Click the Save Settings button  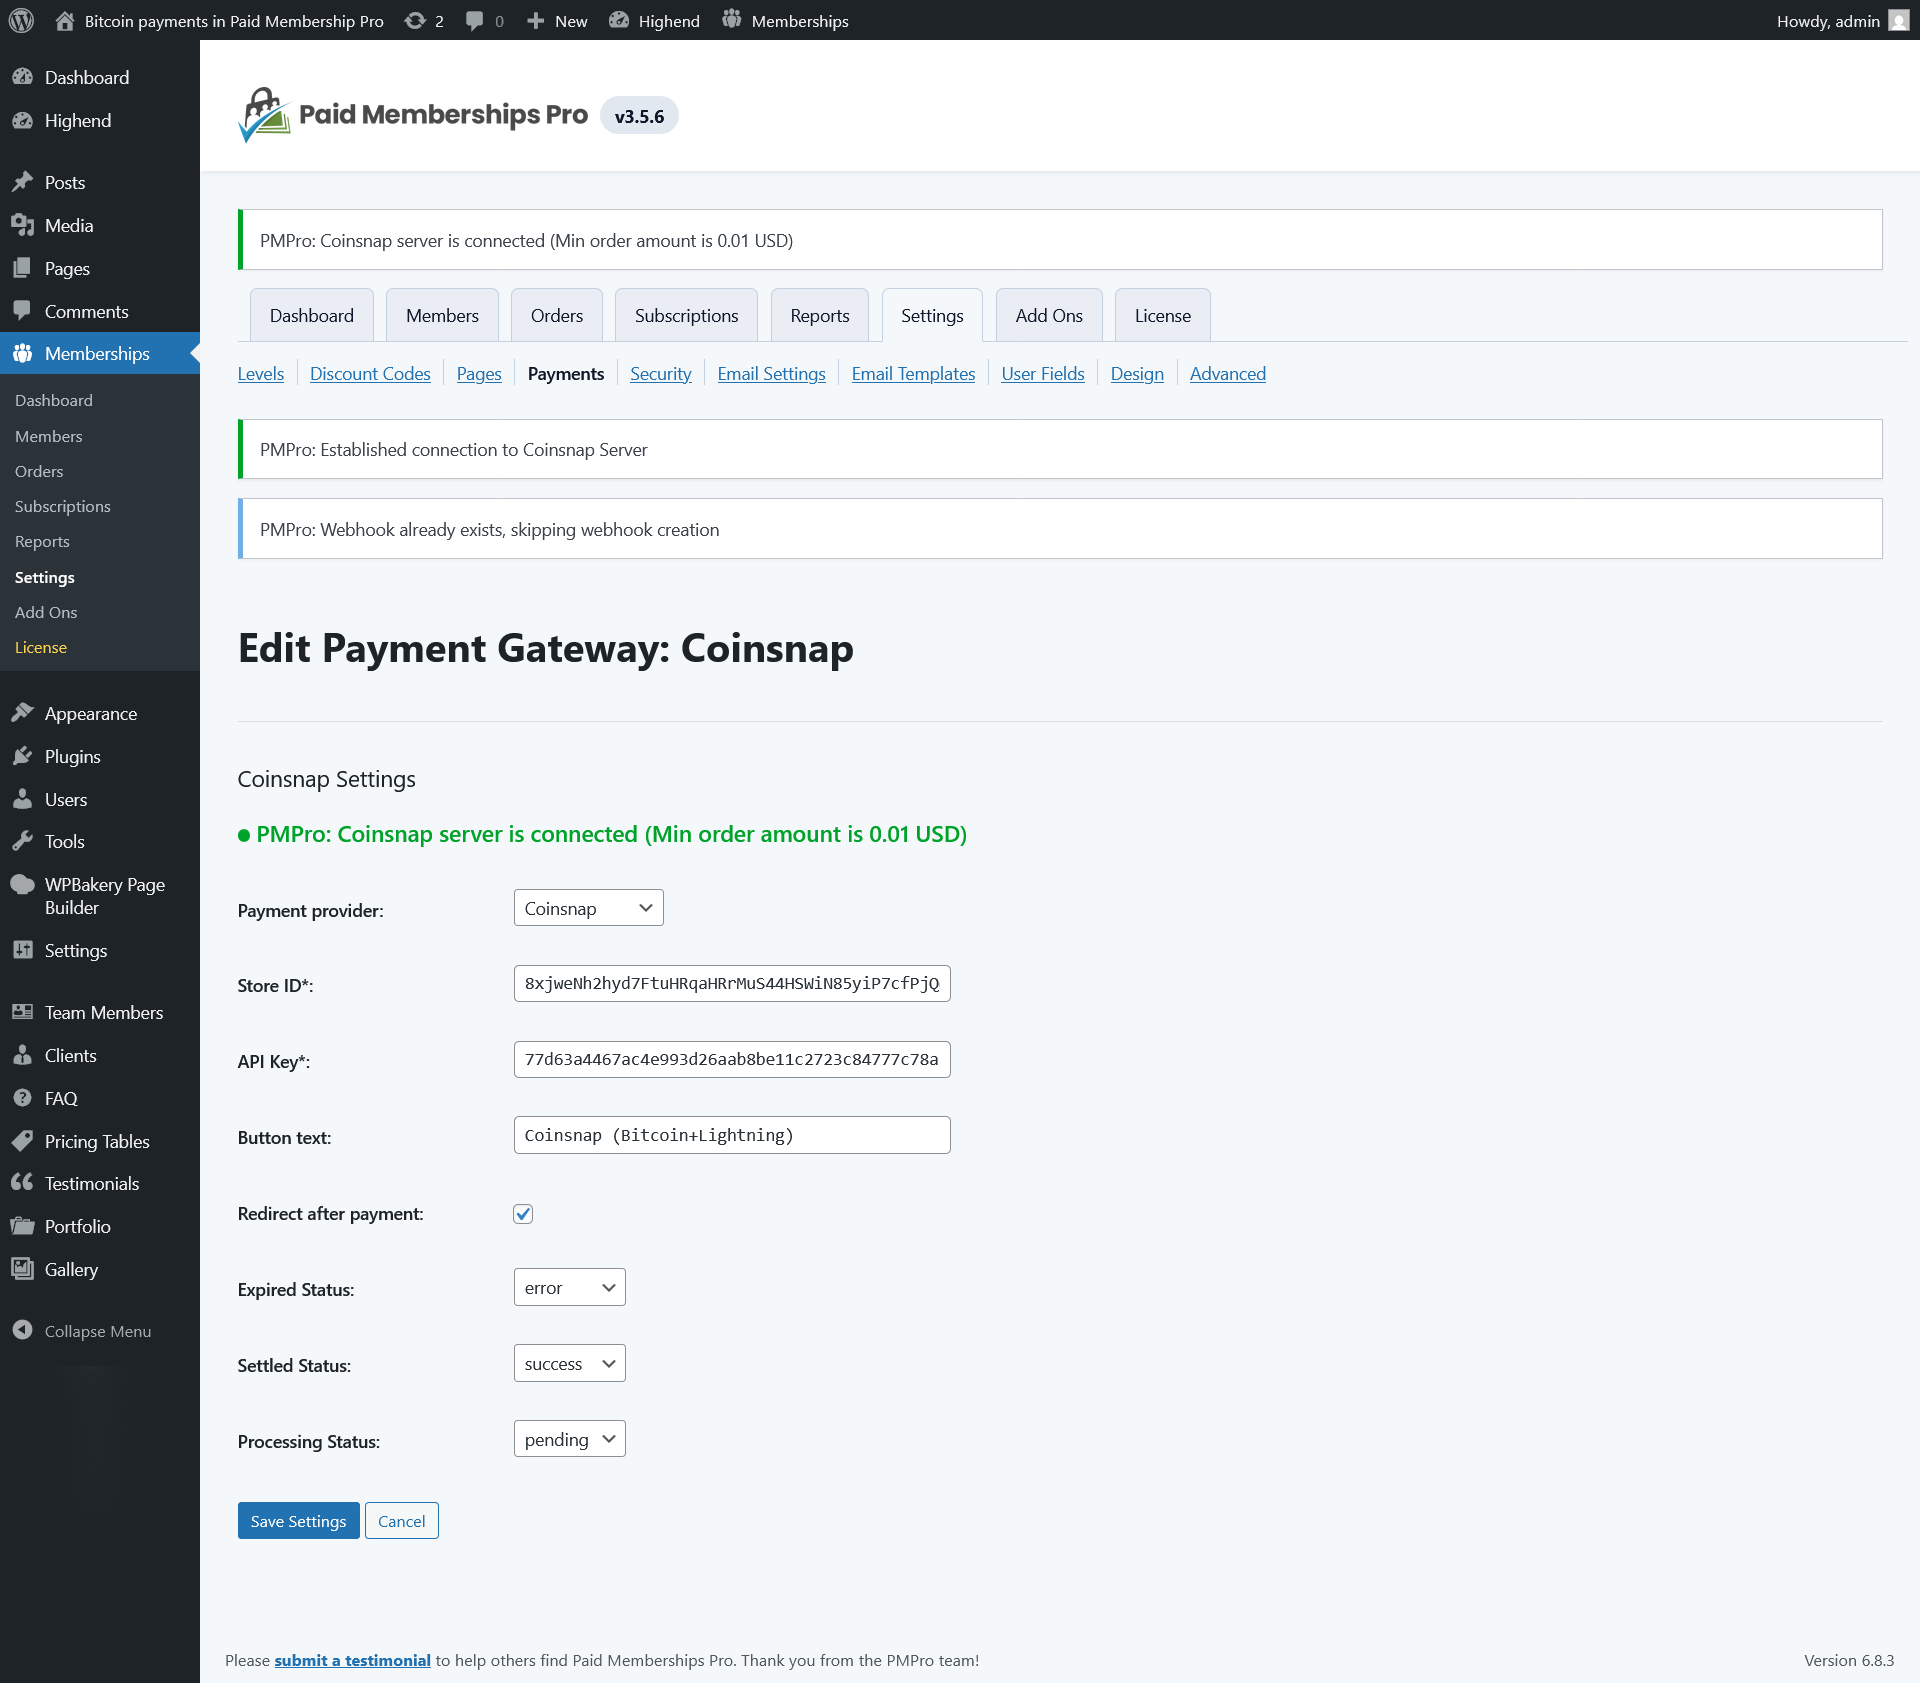tap(298, 1521)
